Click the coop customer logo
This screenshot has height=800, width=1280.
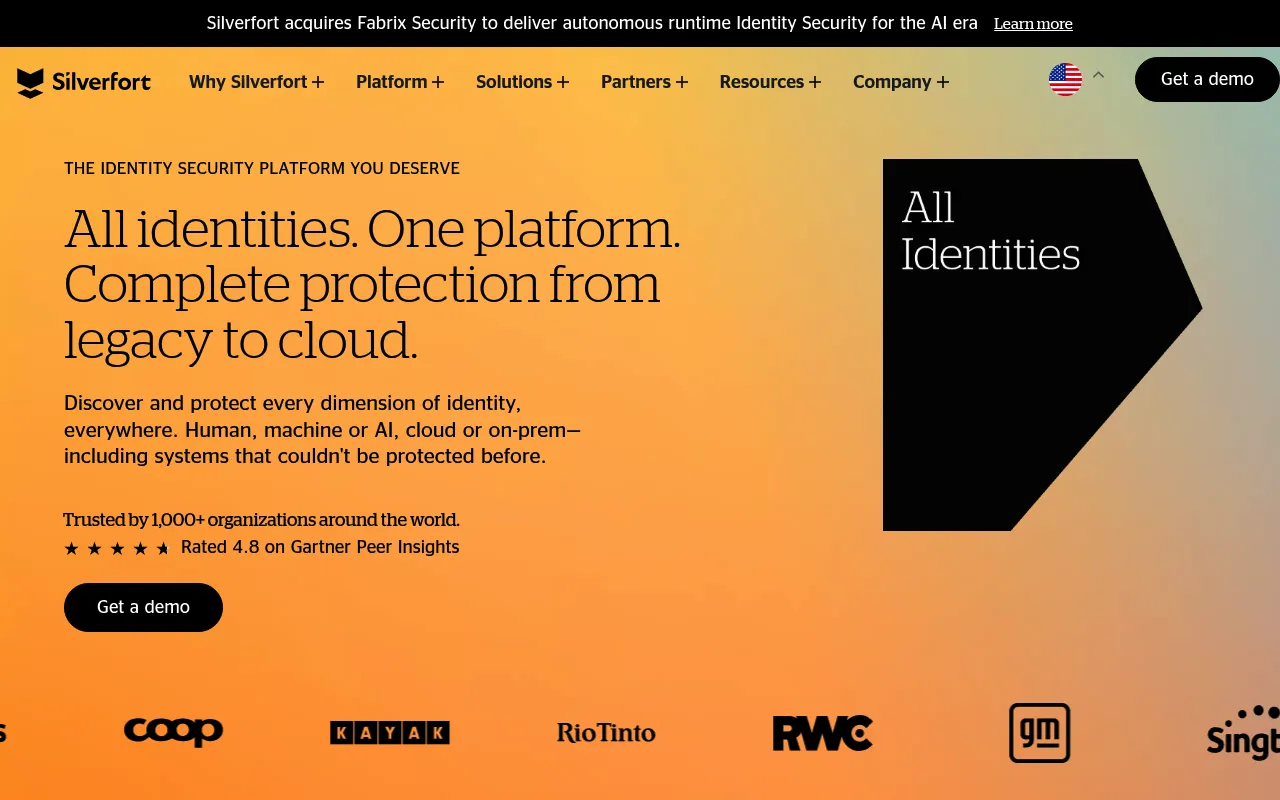point(173,732)
